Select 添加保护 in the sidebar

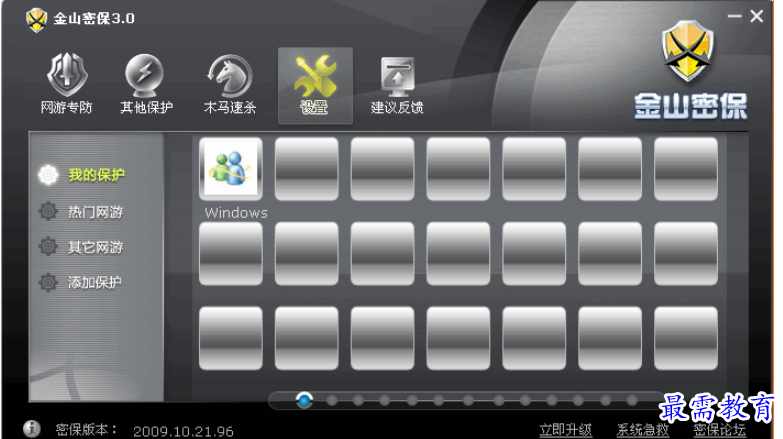coord(94,282)
